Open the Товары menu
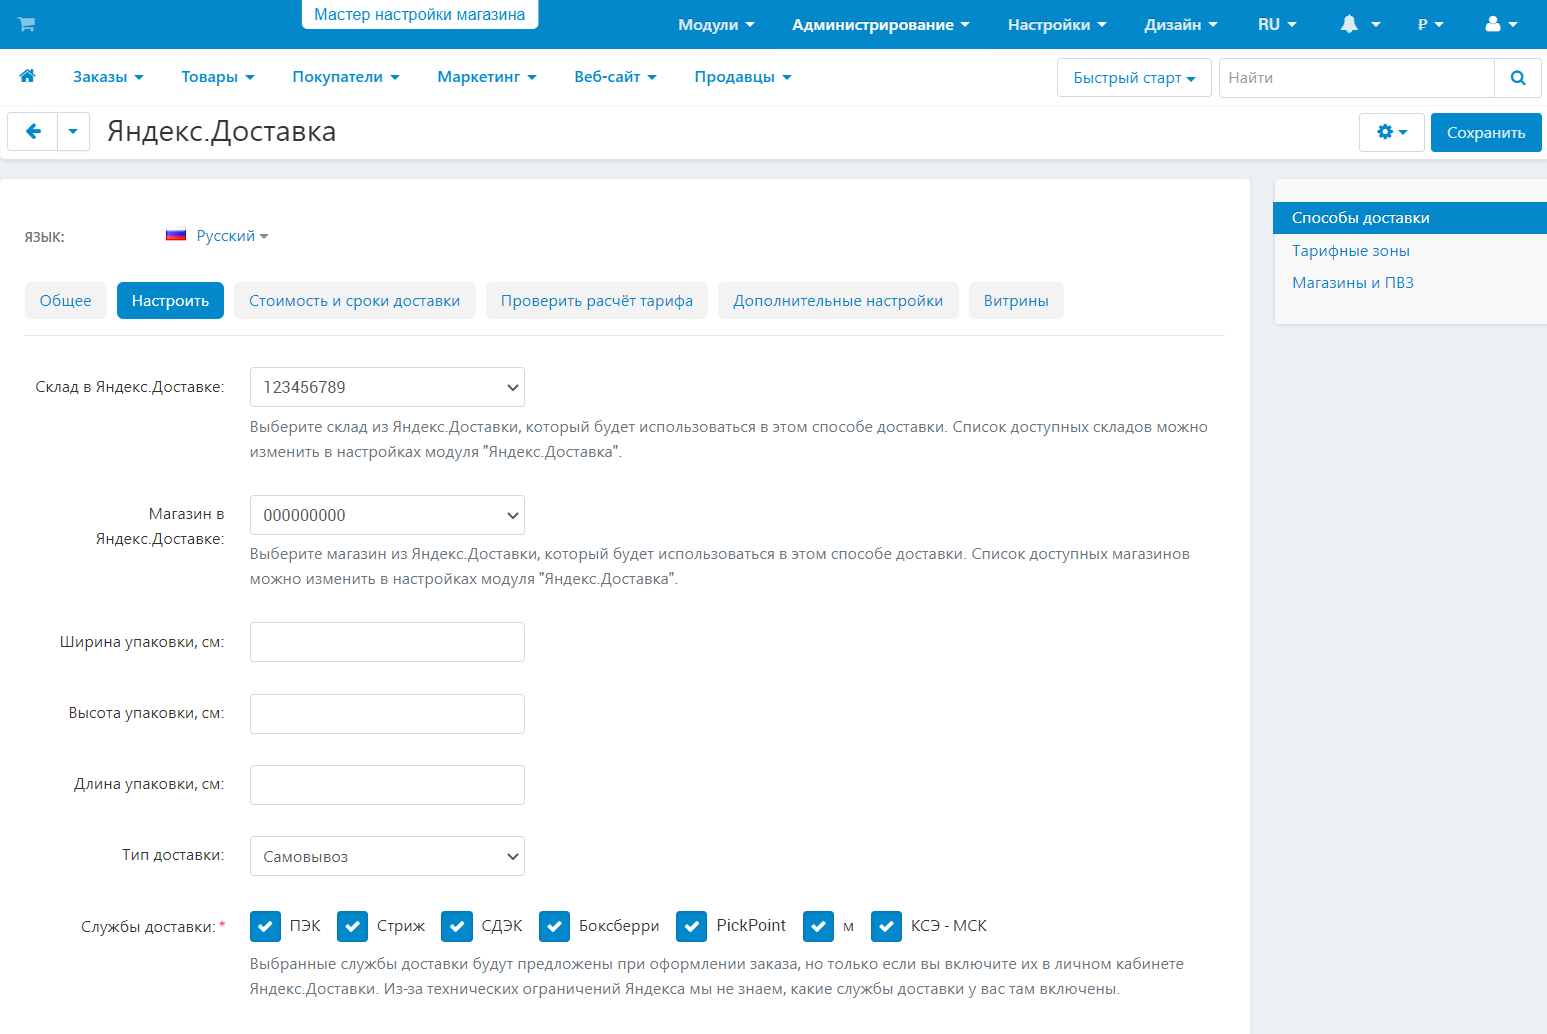This screenshot has height=1034, width=1547. [x=217, y=77]
